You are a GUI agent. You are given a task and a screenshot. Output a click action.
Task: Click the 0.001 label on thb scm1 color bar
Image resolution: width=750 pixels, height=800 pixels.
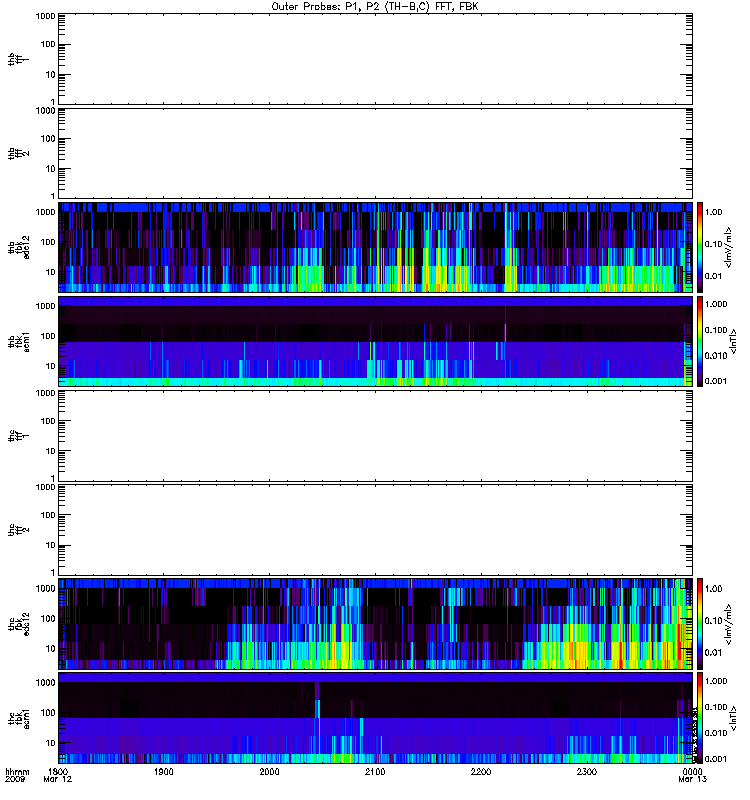[716, 381]
